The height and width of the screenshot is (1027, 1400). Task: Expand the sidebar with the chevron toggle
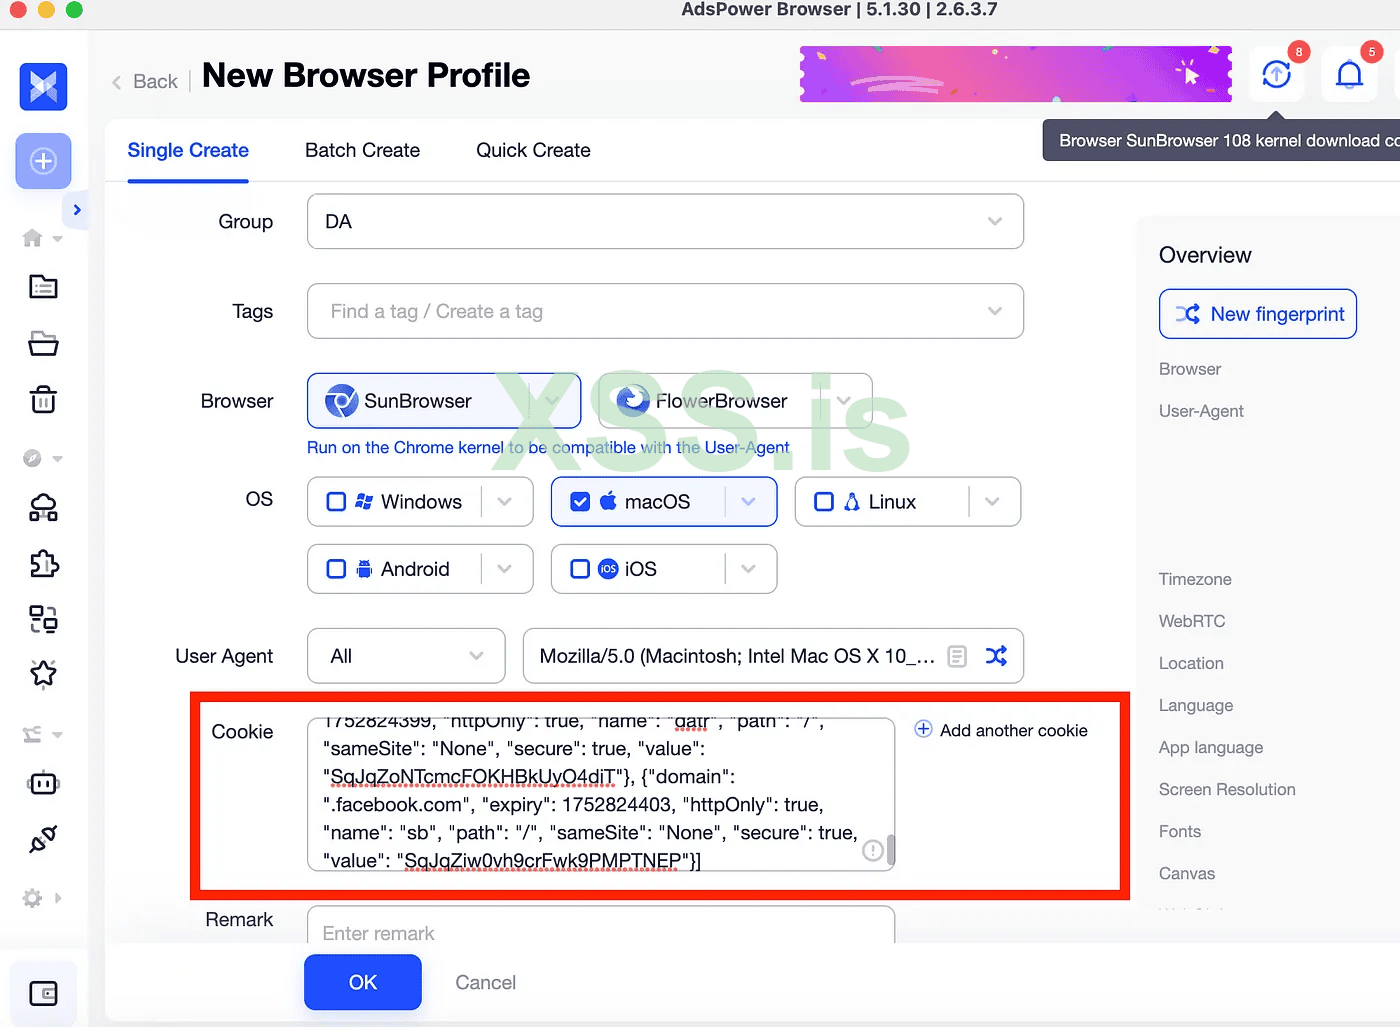coord(76,210)
